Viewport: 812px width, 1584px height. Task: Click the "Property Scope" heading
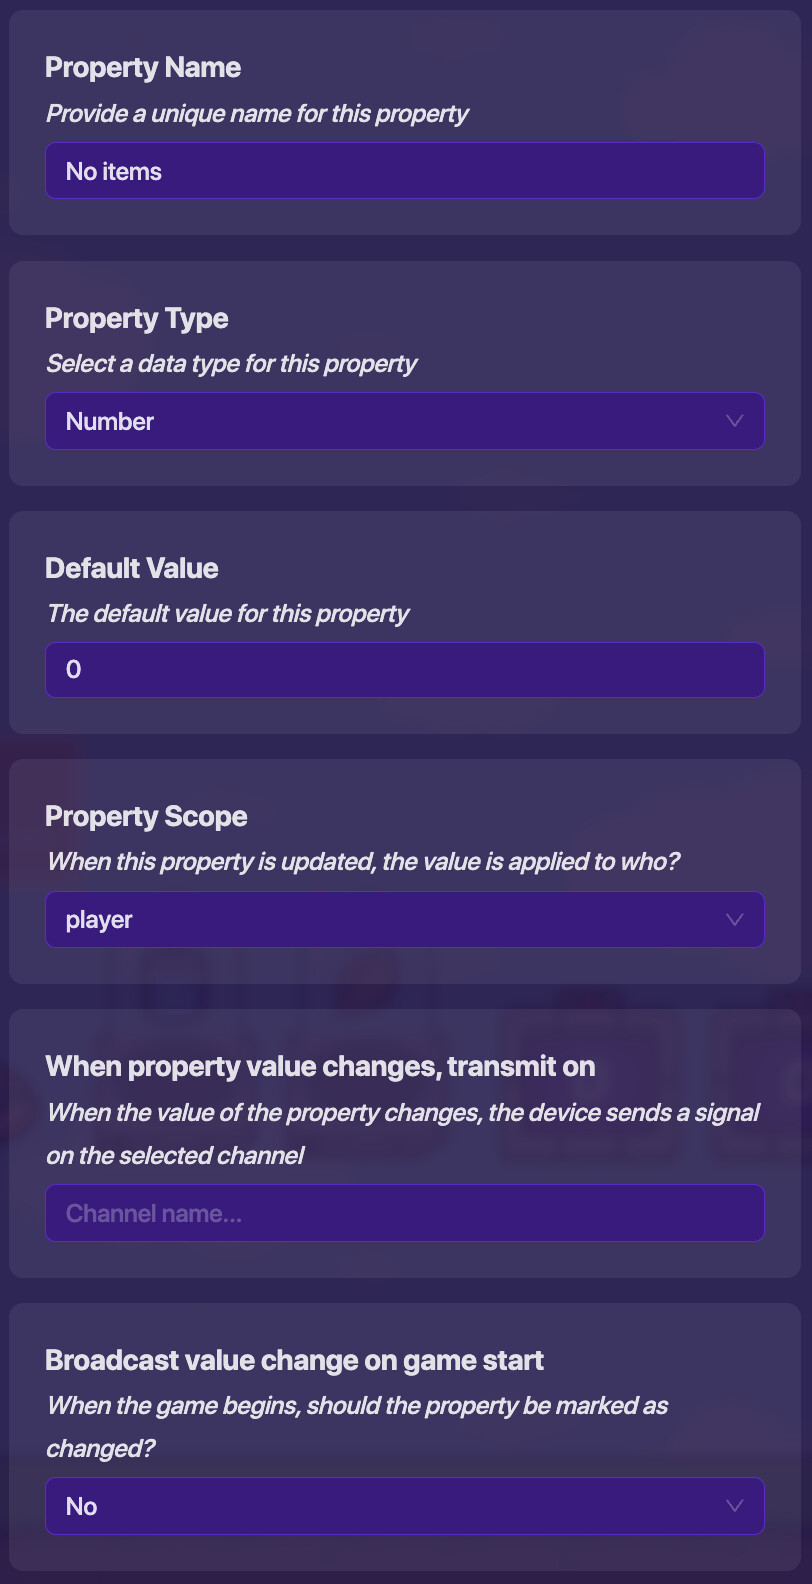[146, 817]
